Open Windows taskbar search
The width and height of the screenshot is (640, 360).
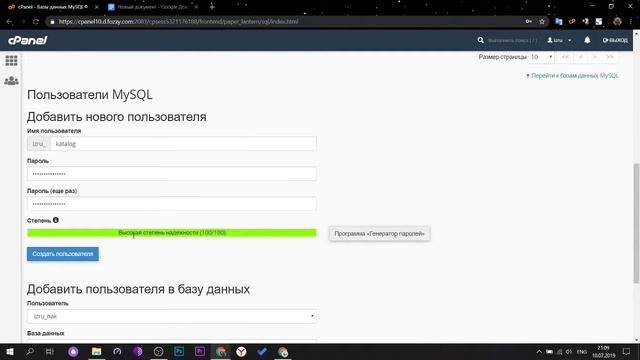point(30,351)
